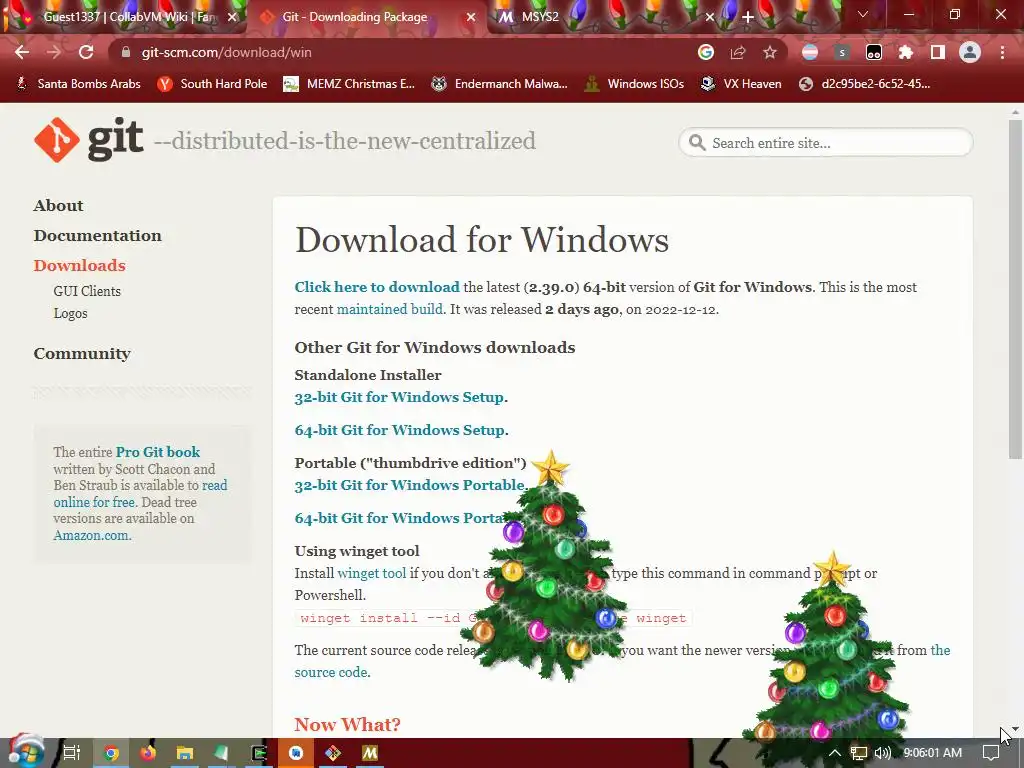Reload the git-scm download page
This screenshot has height=768, width=1024.
(x=86, y=52)
